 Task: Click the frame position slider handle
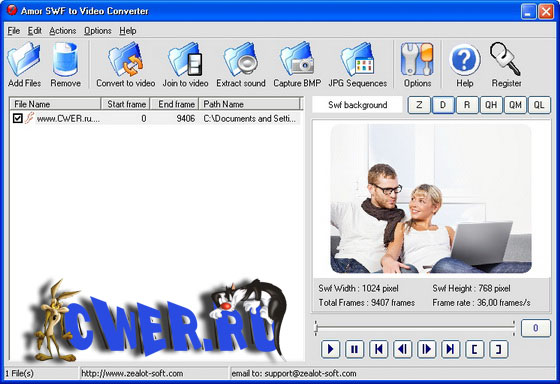point(316,328)
